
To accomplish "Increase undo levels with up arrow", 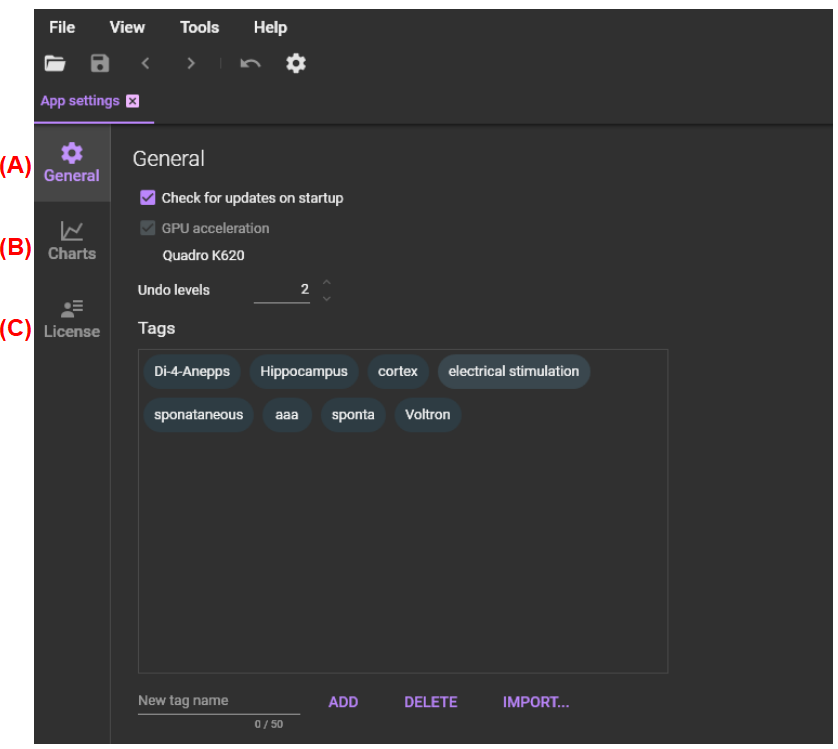I will [326, 282].
